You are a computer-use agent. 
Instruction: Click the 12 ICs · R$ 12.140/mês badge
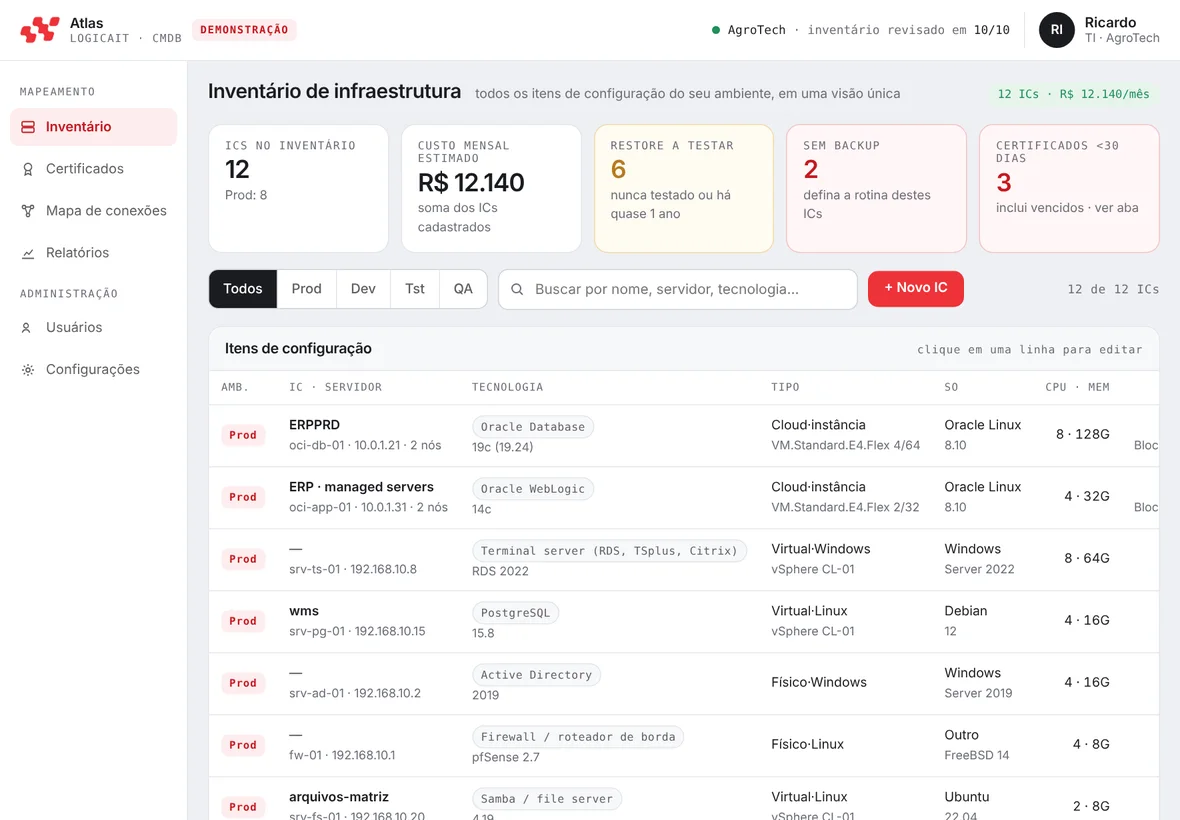1073,94
